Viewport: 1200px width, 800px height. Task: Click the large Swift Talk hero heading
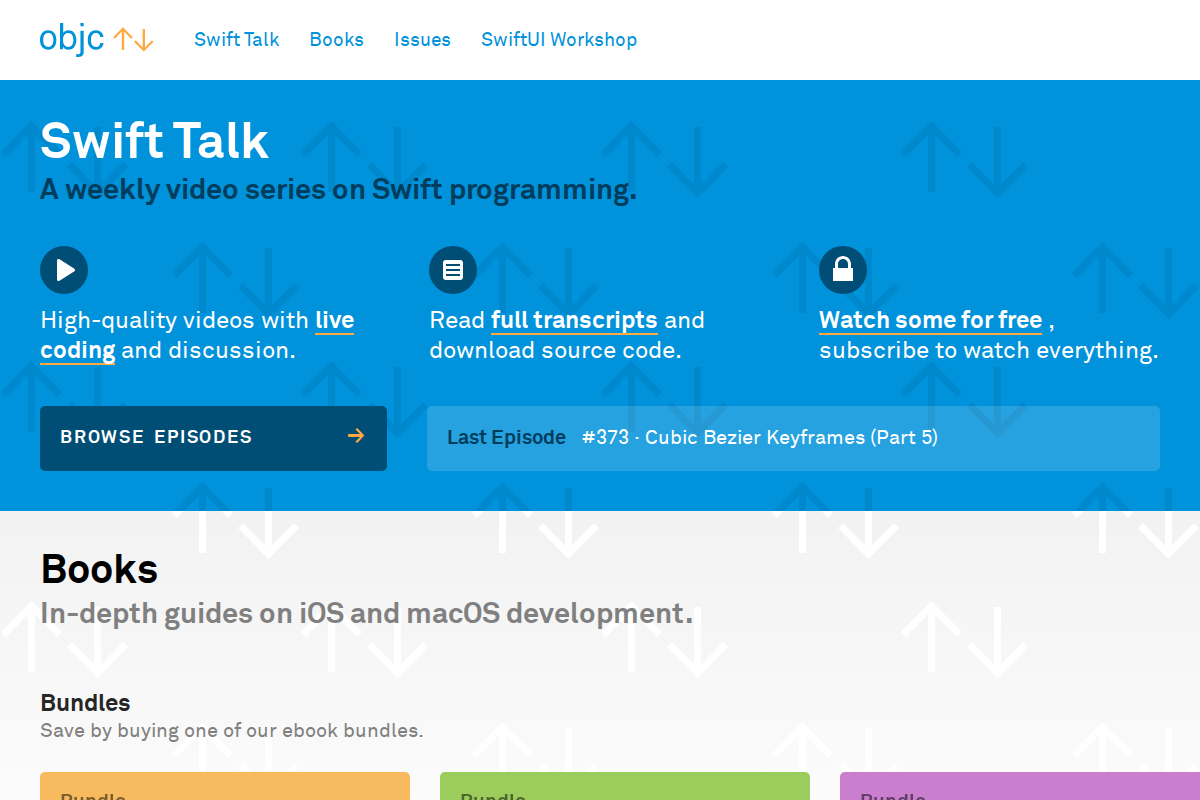pos(155,140)
